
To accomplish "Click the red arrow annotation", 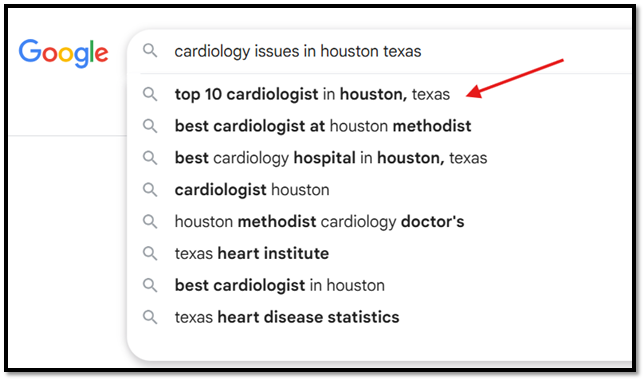I will (515, 78).
